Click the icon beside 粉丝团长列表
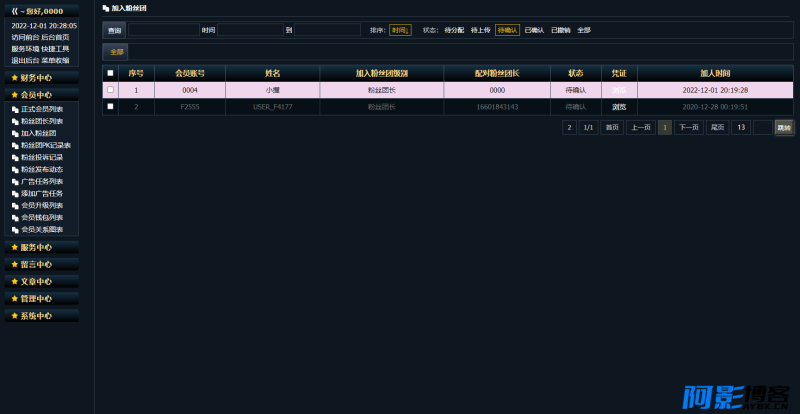This screenshot has height=414, width=800. [15, 121]
